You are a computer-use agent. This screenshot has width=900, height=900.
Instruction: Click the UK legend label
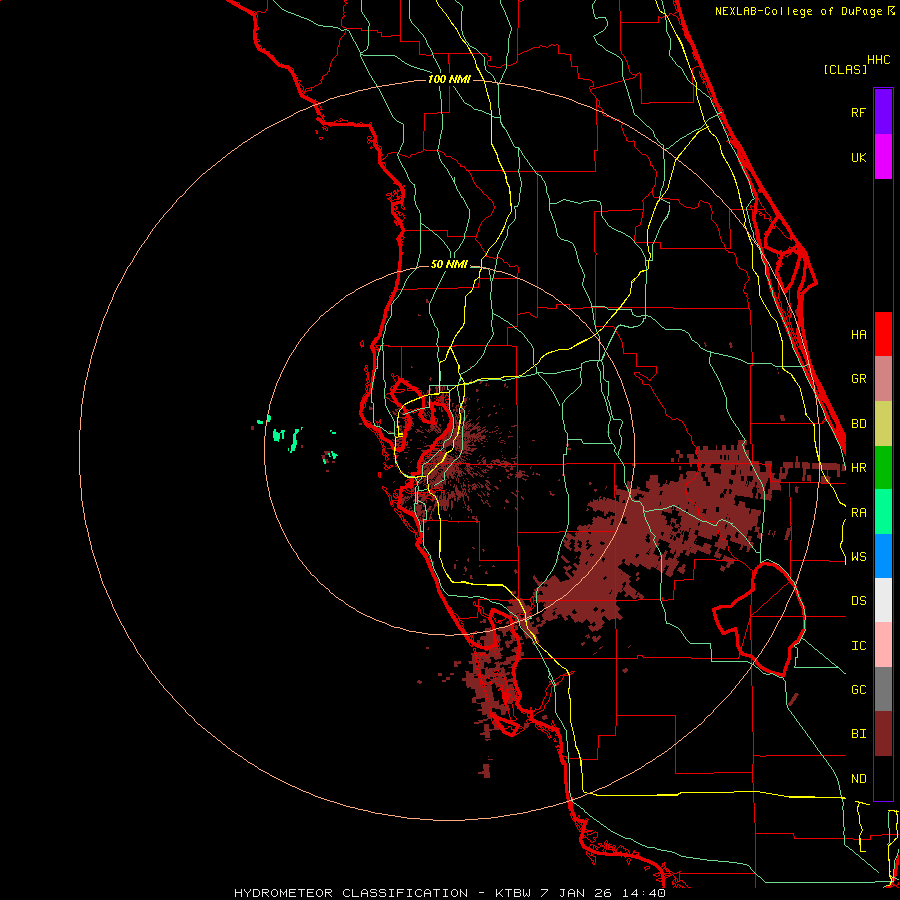tap(858, 157)
